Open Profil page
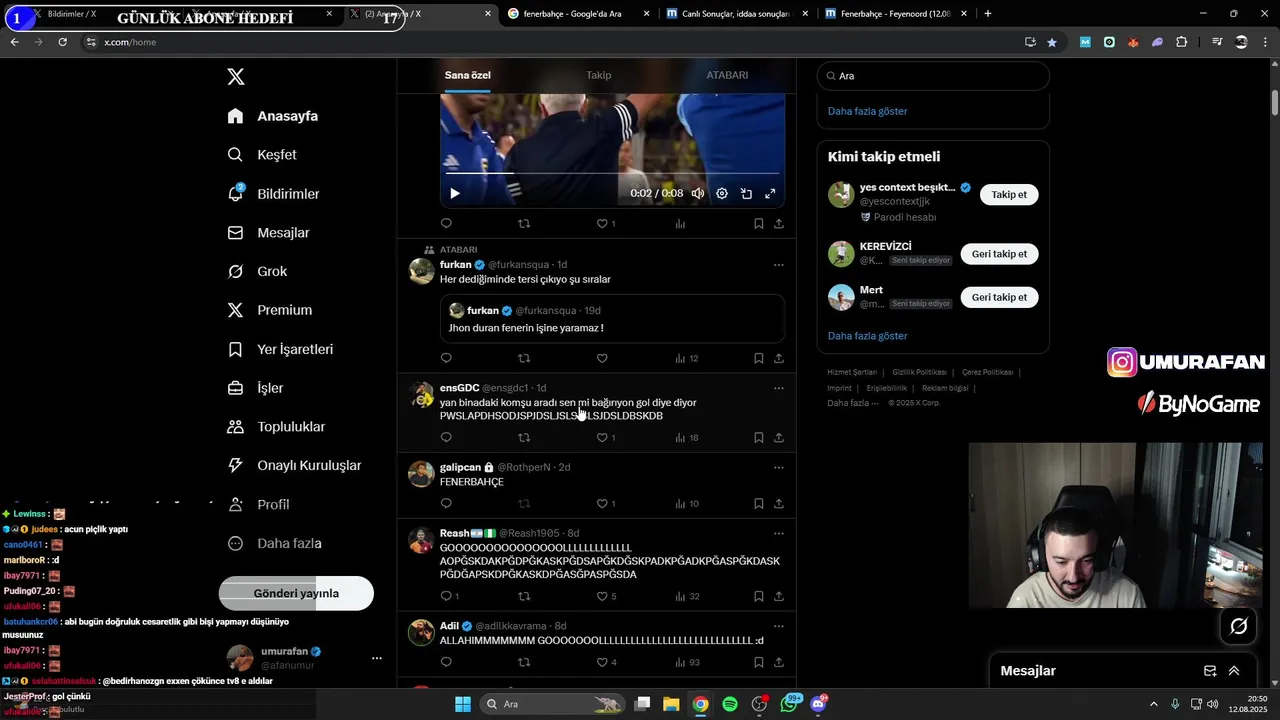This screenshot has height=720, width=1280. point(258,505)
